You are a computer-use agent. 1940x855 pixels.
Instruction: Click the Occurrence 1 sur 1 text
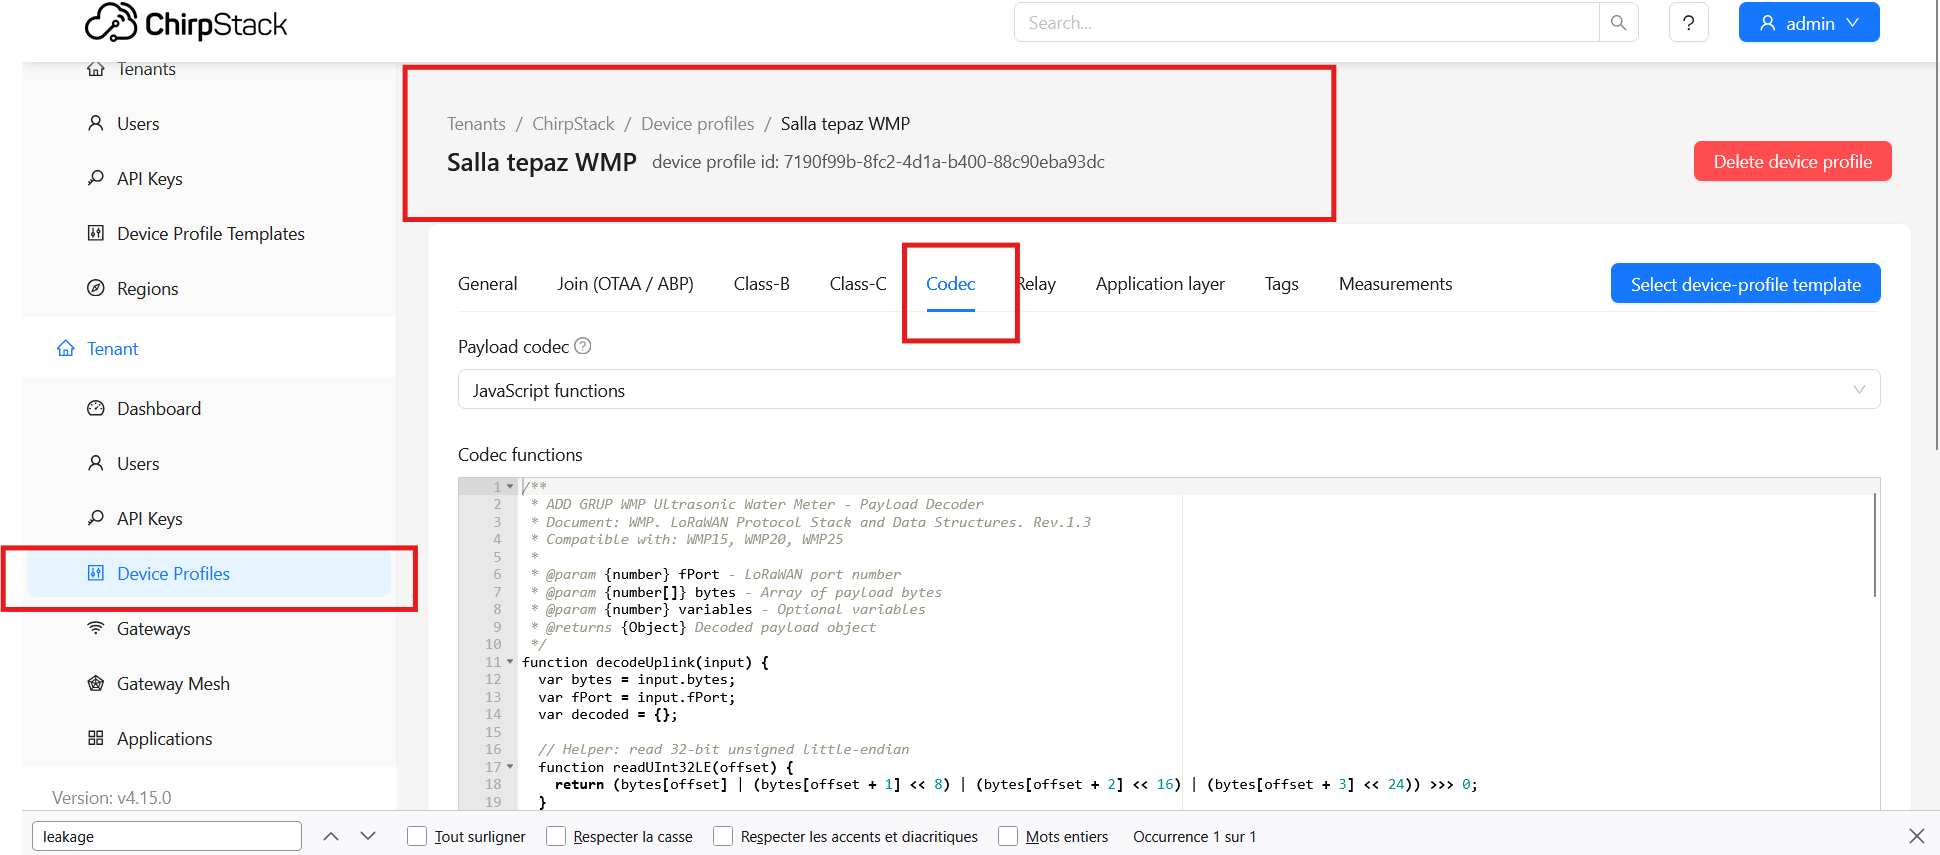pos(1194,836)
